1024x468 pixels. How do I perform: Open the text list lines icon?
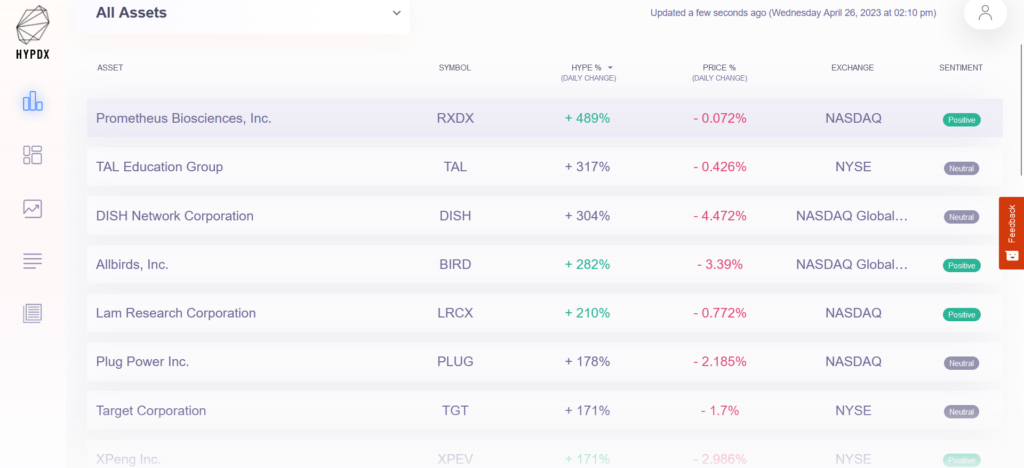(33, 261)
